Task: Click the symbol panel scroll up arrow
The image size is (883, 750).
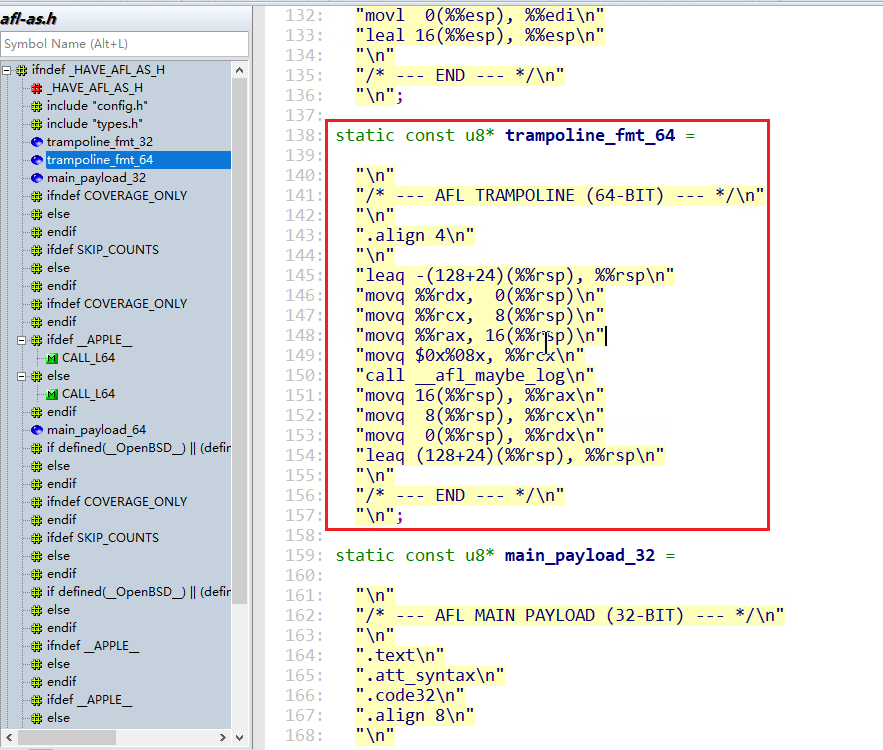Action: coord(239,70)
